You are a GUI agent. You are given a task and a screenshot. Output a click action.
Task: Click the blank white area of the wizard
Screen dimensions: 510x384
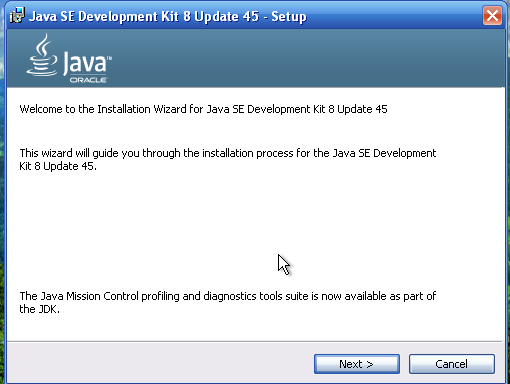tap(167, 227)
